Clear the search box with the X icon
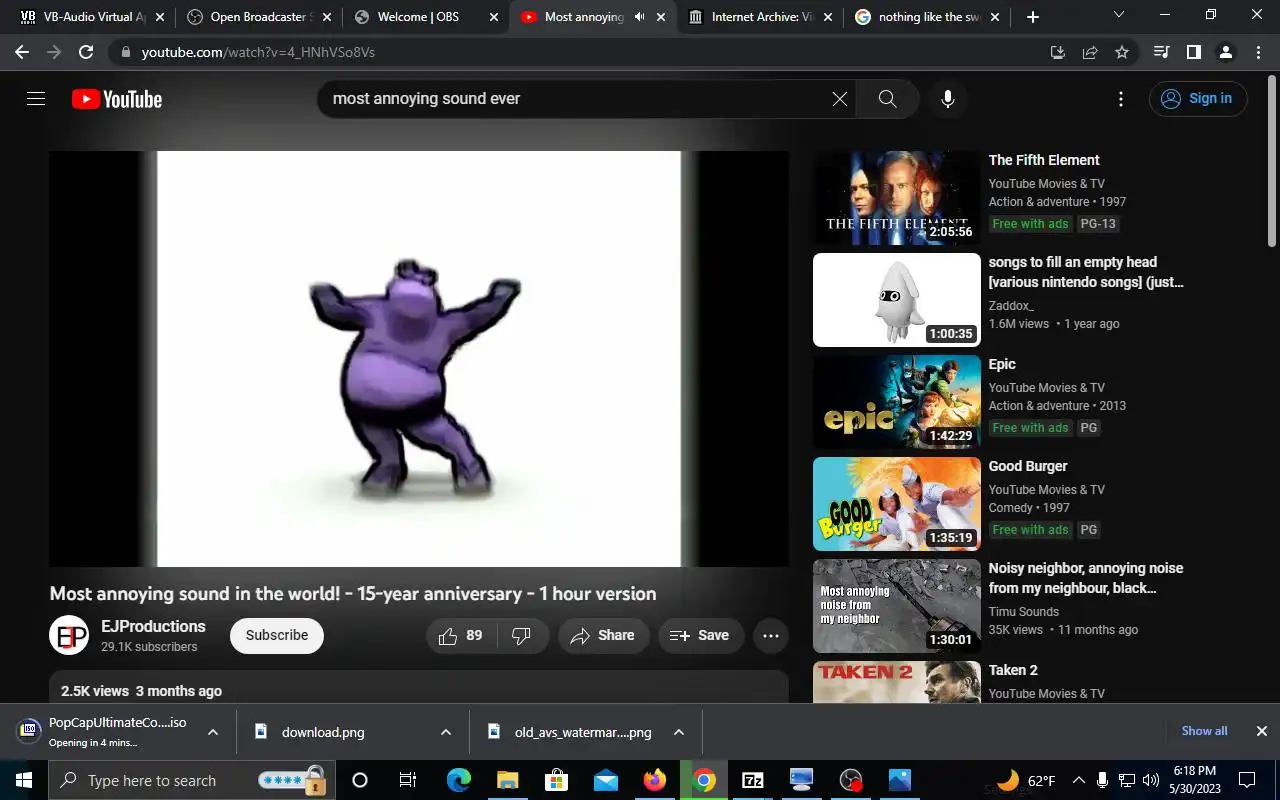The width and height of the screenshot is (1280, 800). coord(840,98)
